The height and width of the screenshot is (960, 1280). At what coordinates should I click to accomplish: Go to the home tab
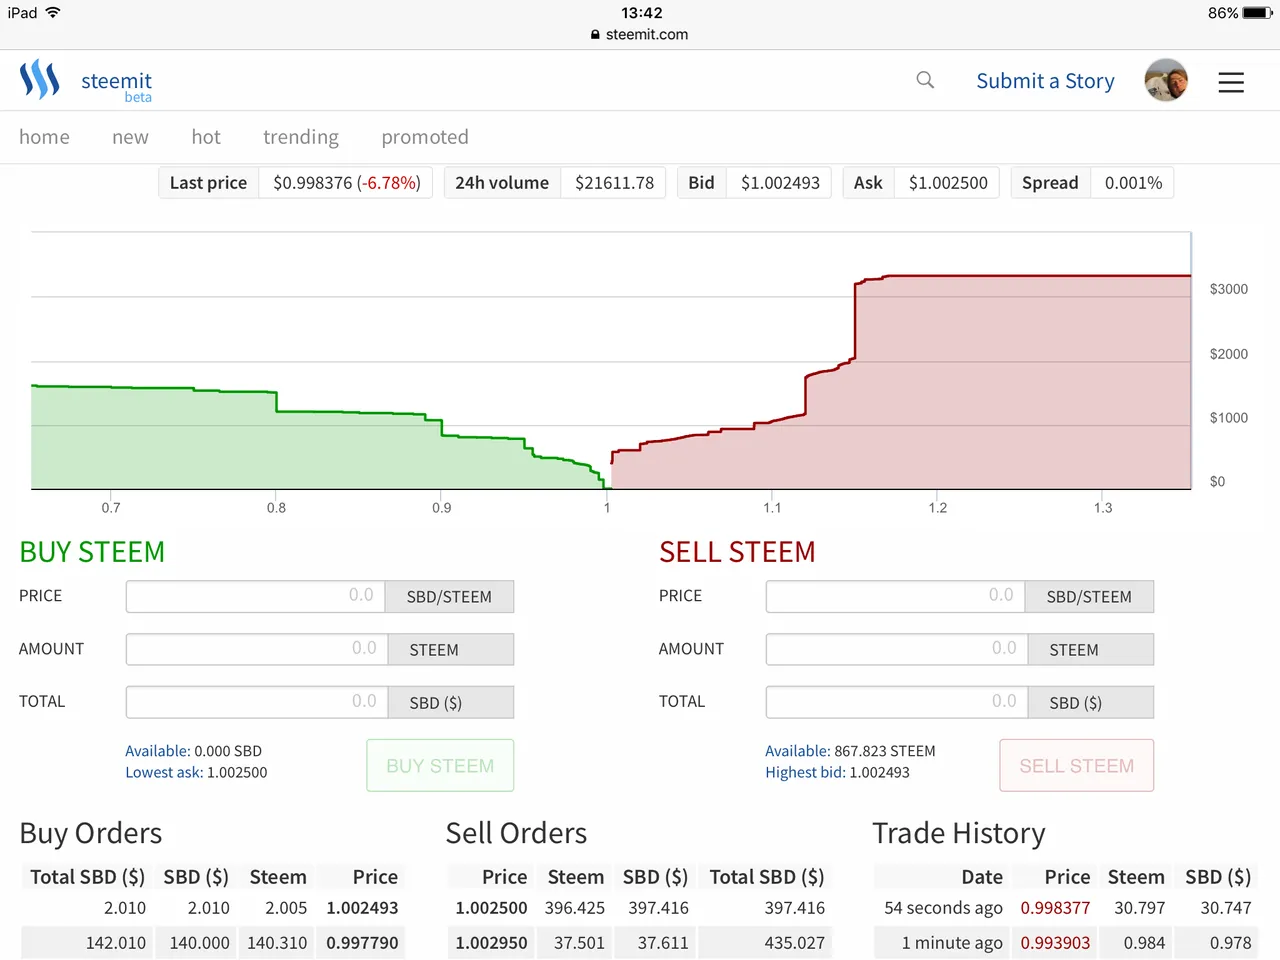44,137
